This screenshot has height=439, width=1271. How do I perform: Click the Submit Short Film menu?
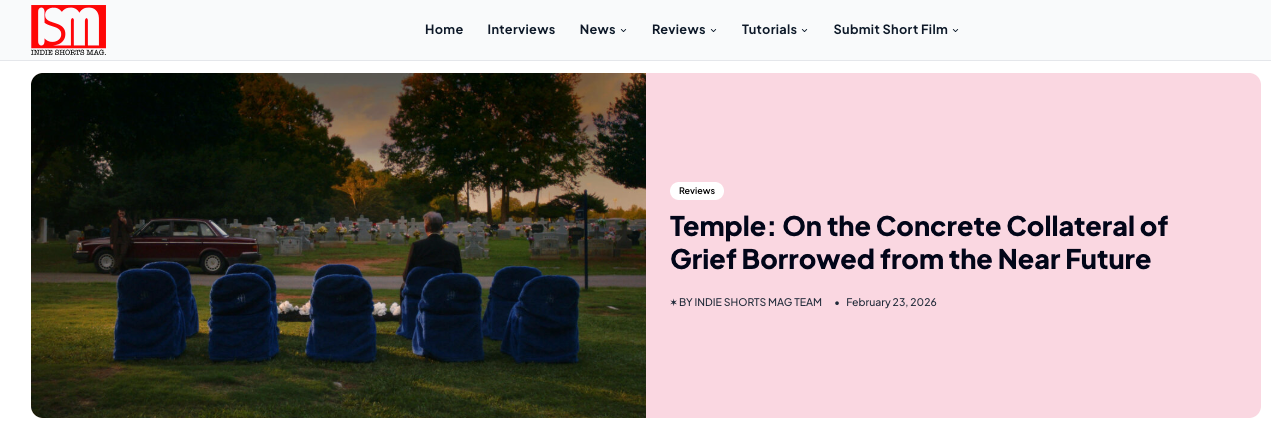[890, 29]
